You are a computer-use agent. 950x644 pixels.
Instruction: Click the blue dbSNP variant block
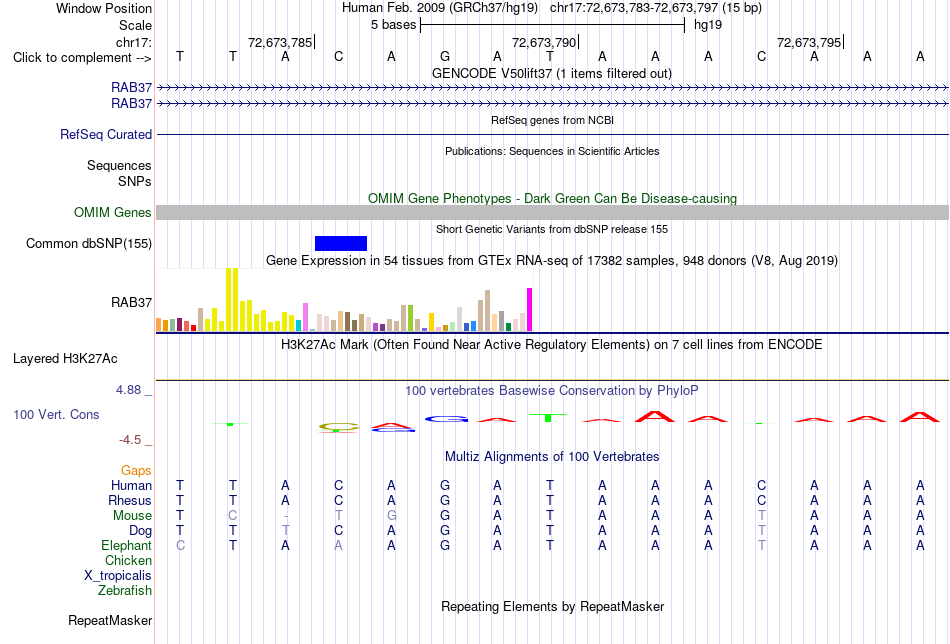(x=341, y=244)
